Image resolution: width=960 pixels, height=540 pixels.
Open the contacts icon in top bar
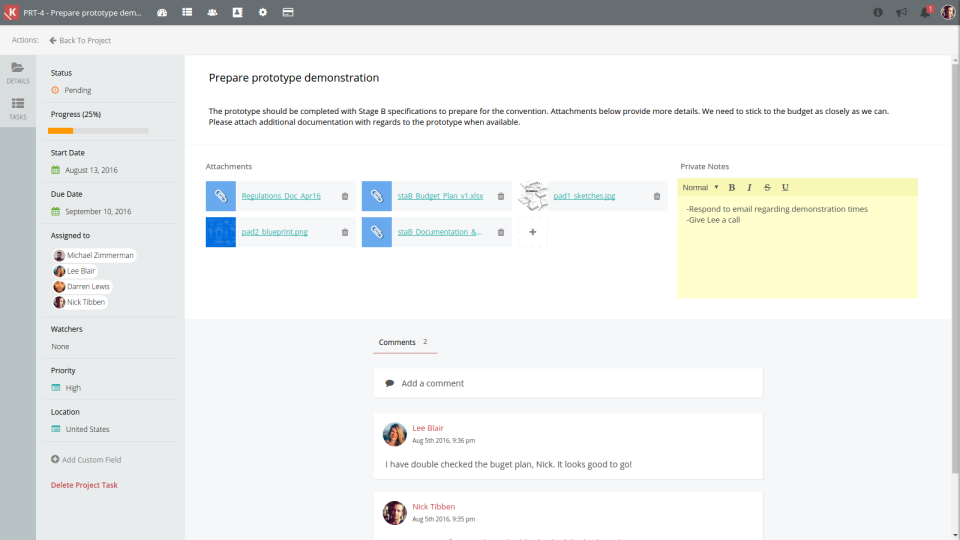(238, 12)
